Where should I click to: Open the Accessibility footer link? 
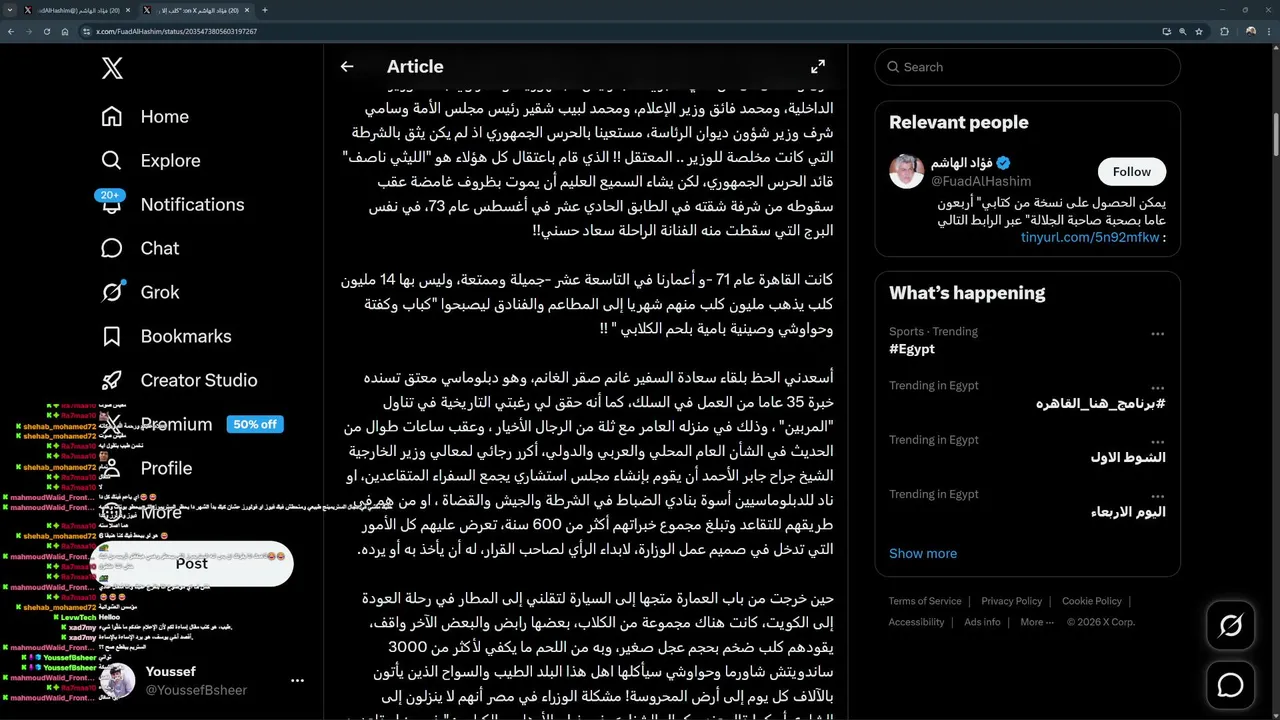click(x=916, y=622)
